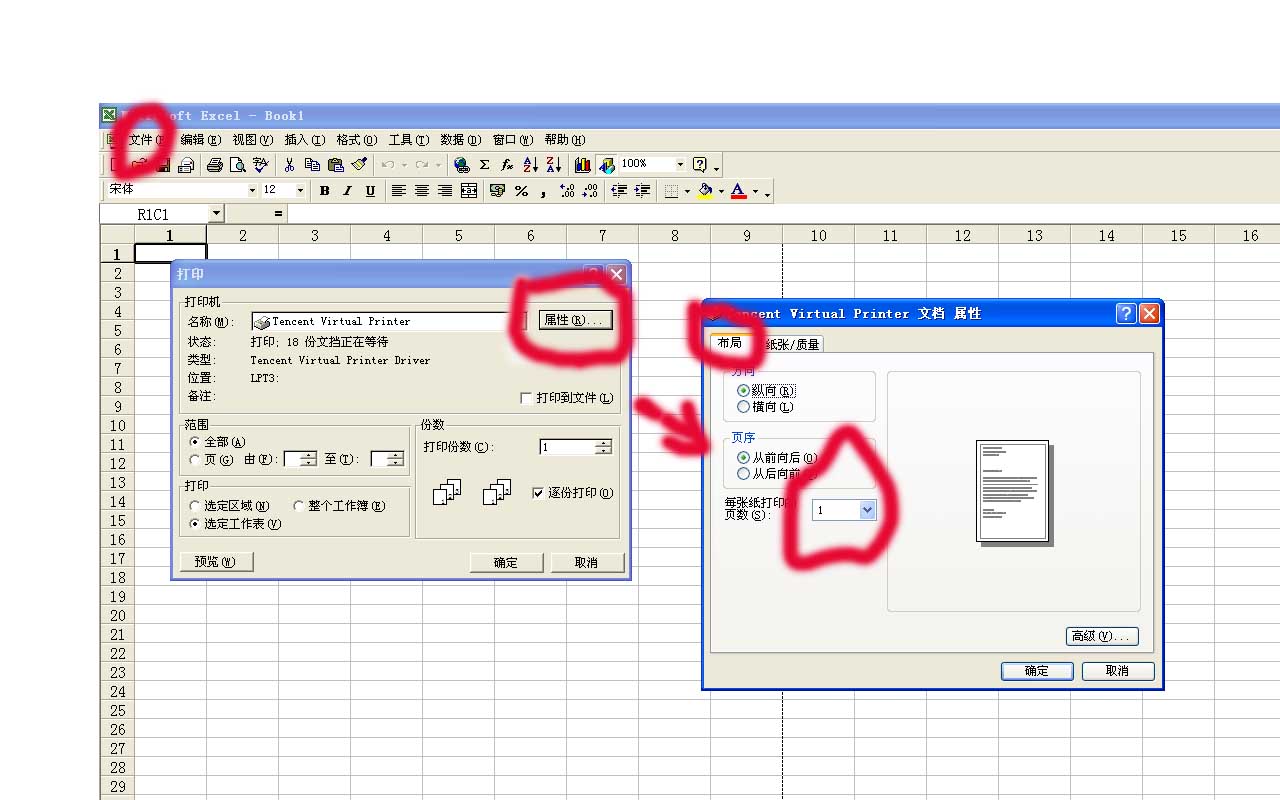This screenshot has height=800, width=1280.
Task: Align cell text right
Action: [444, 191]
